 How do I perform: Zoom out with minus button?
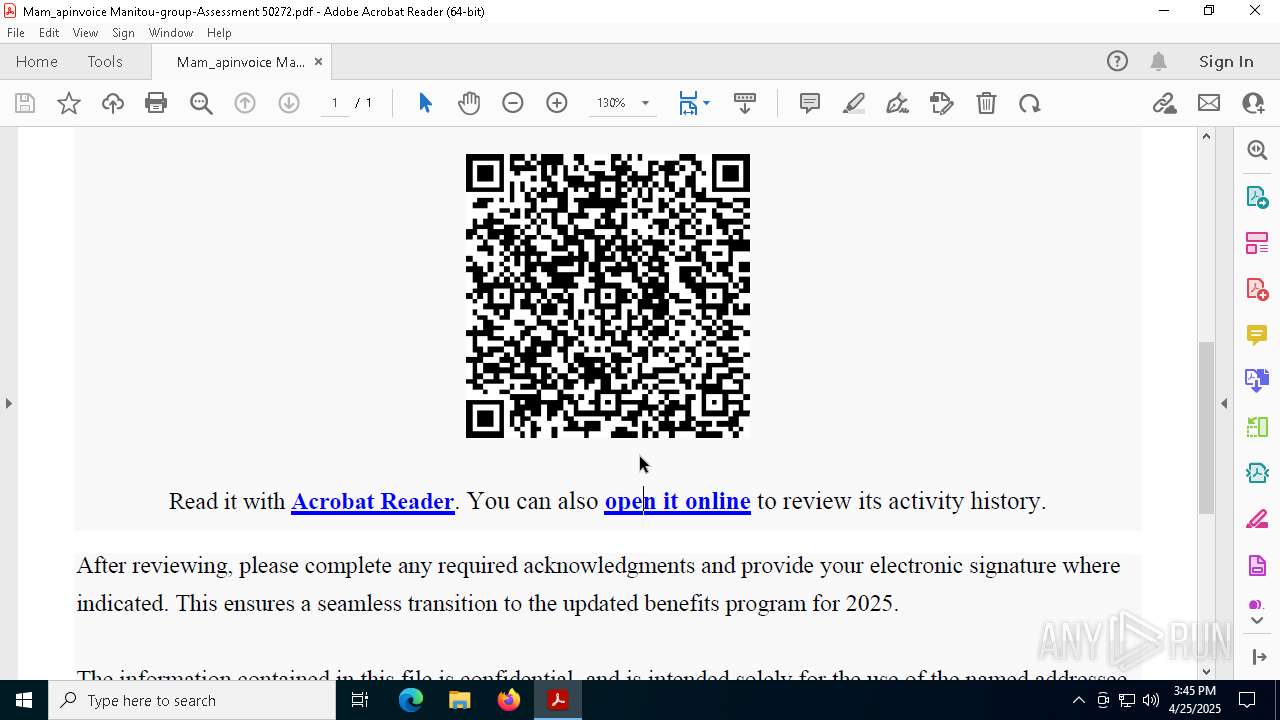pos(513,103)
